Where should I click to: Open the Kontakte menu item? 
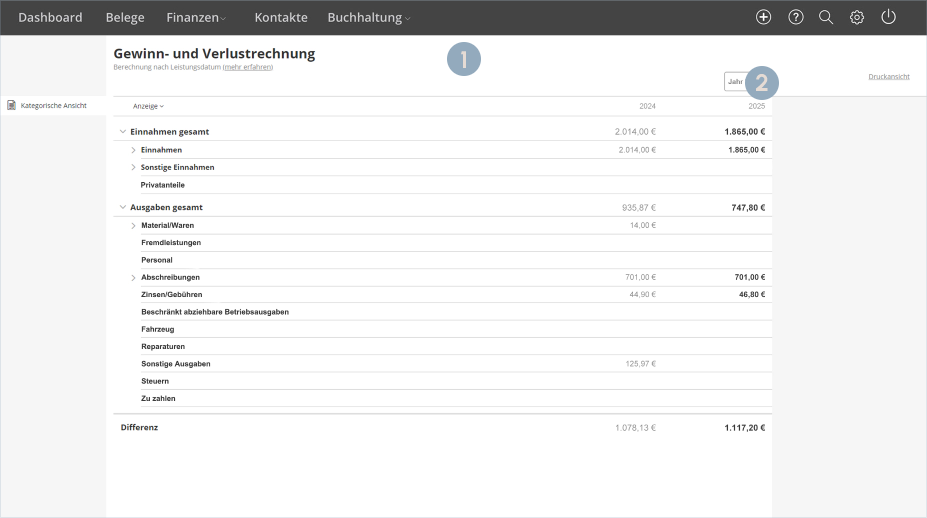(x=281, y=18)
